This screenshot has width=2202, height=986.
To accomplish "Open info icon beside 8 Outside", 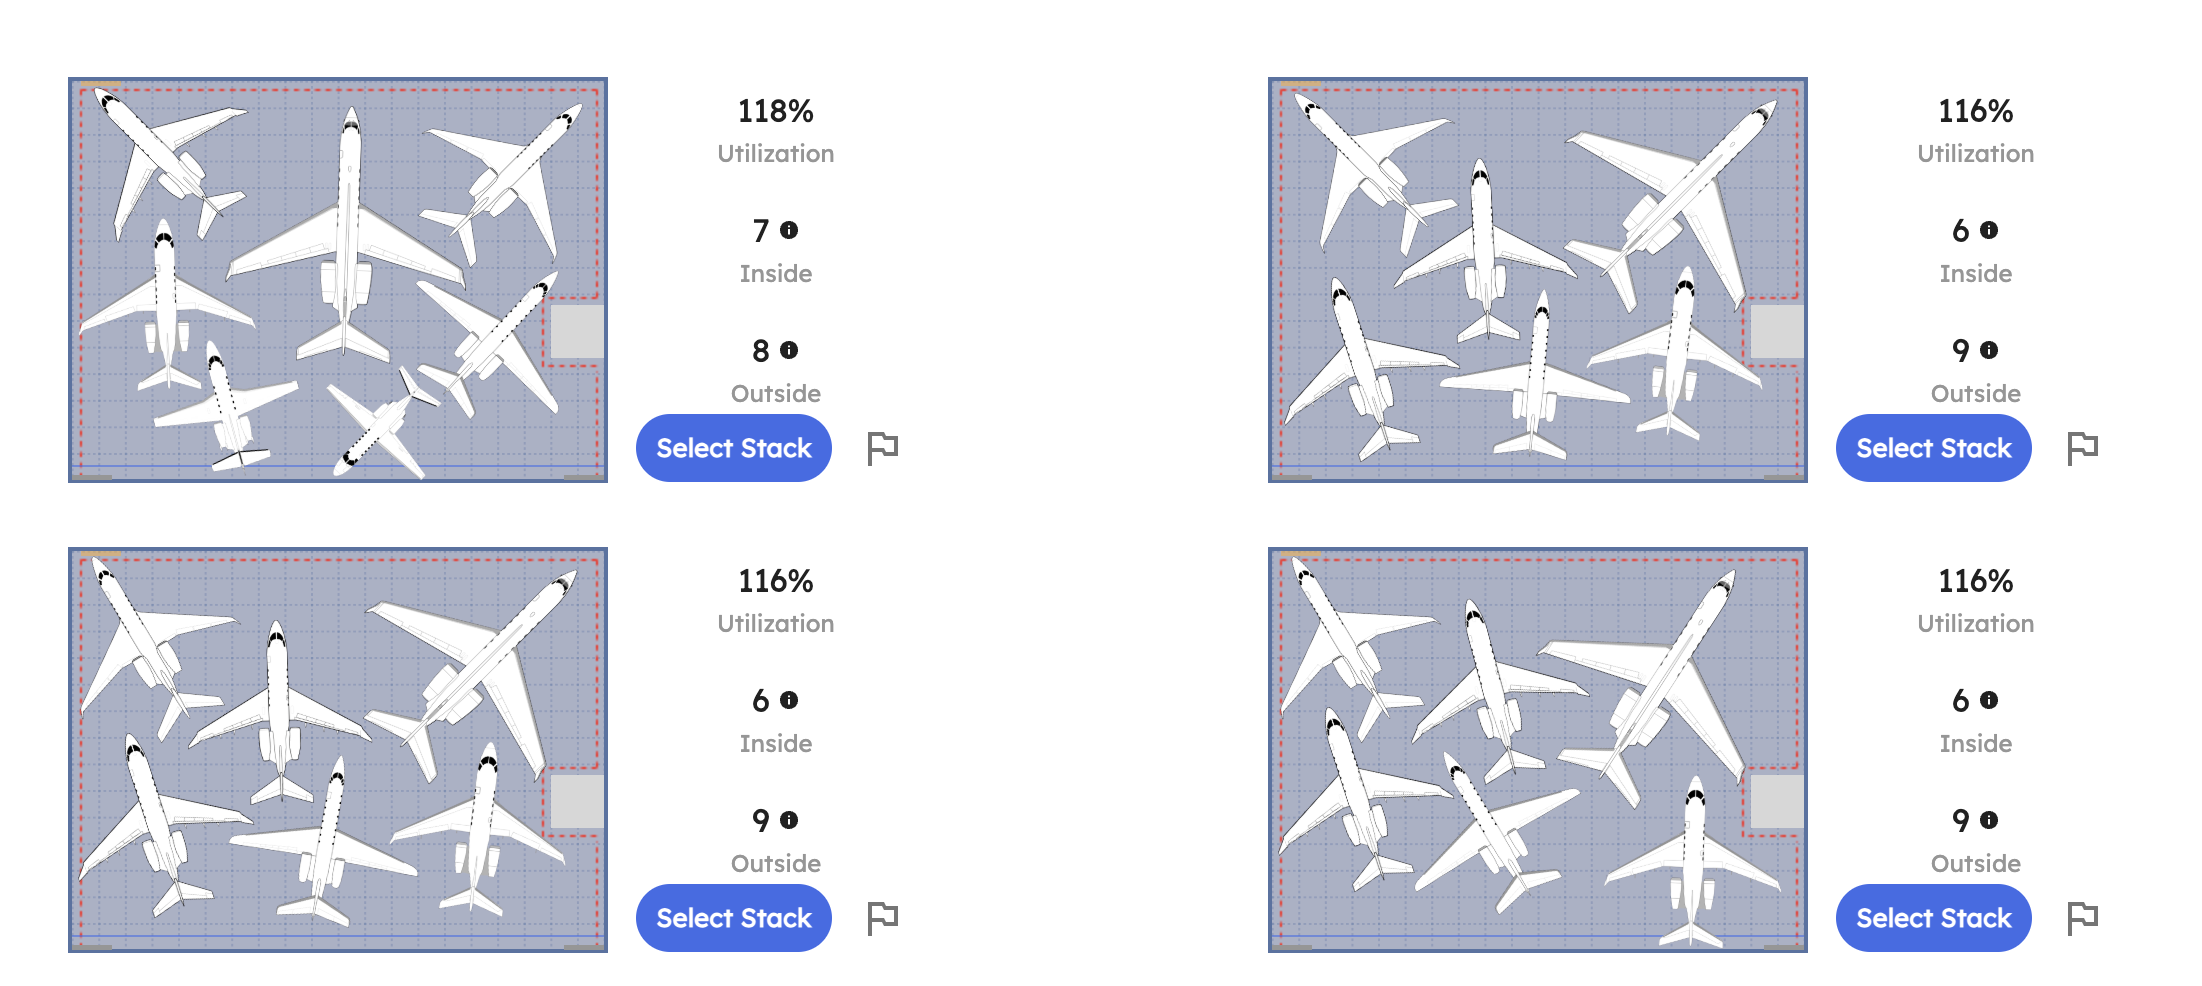I will tap(789, 350).
